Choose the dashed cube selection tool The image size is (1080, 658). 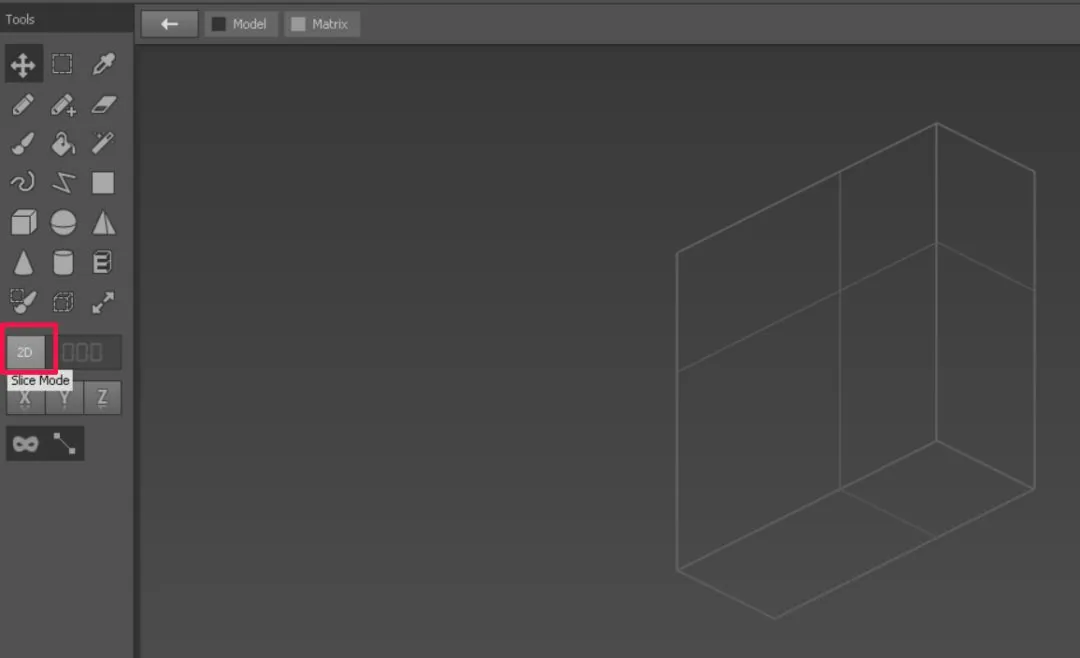[63, 302]
